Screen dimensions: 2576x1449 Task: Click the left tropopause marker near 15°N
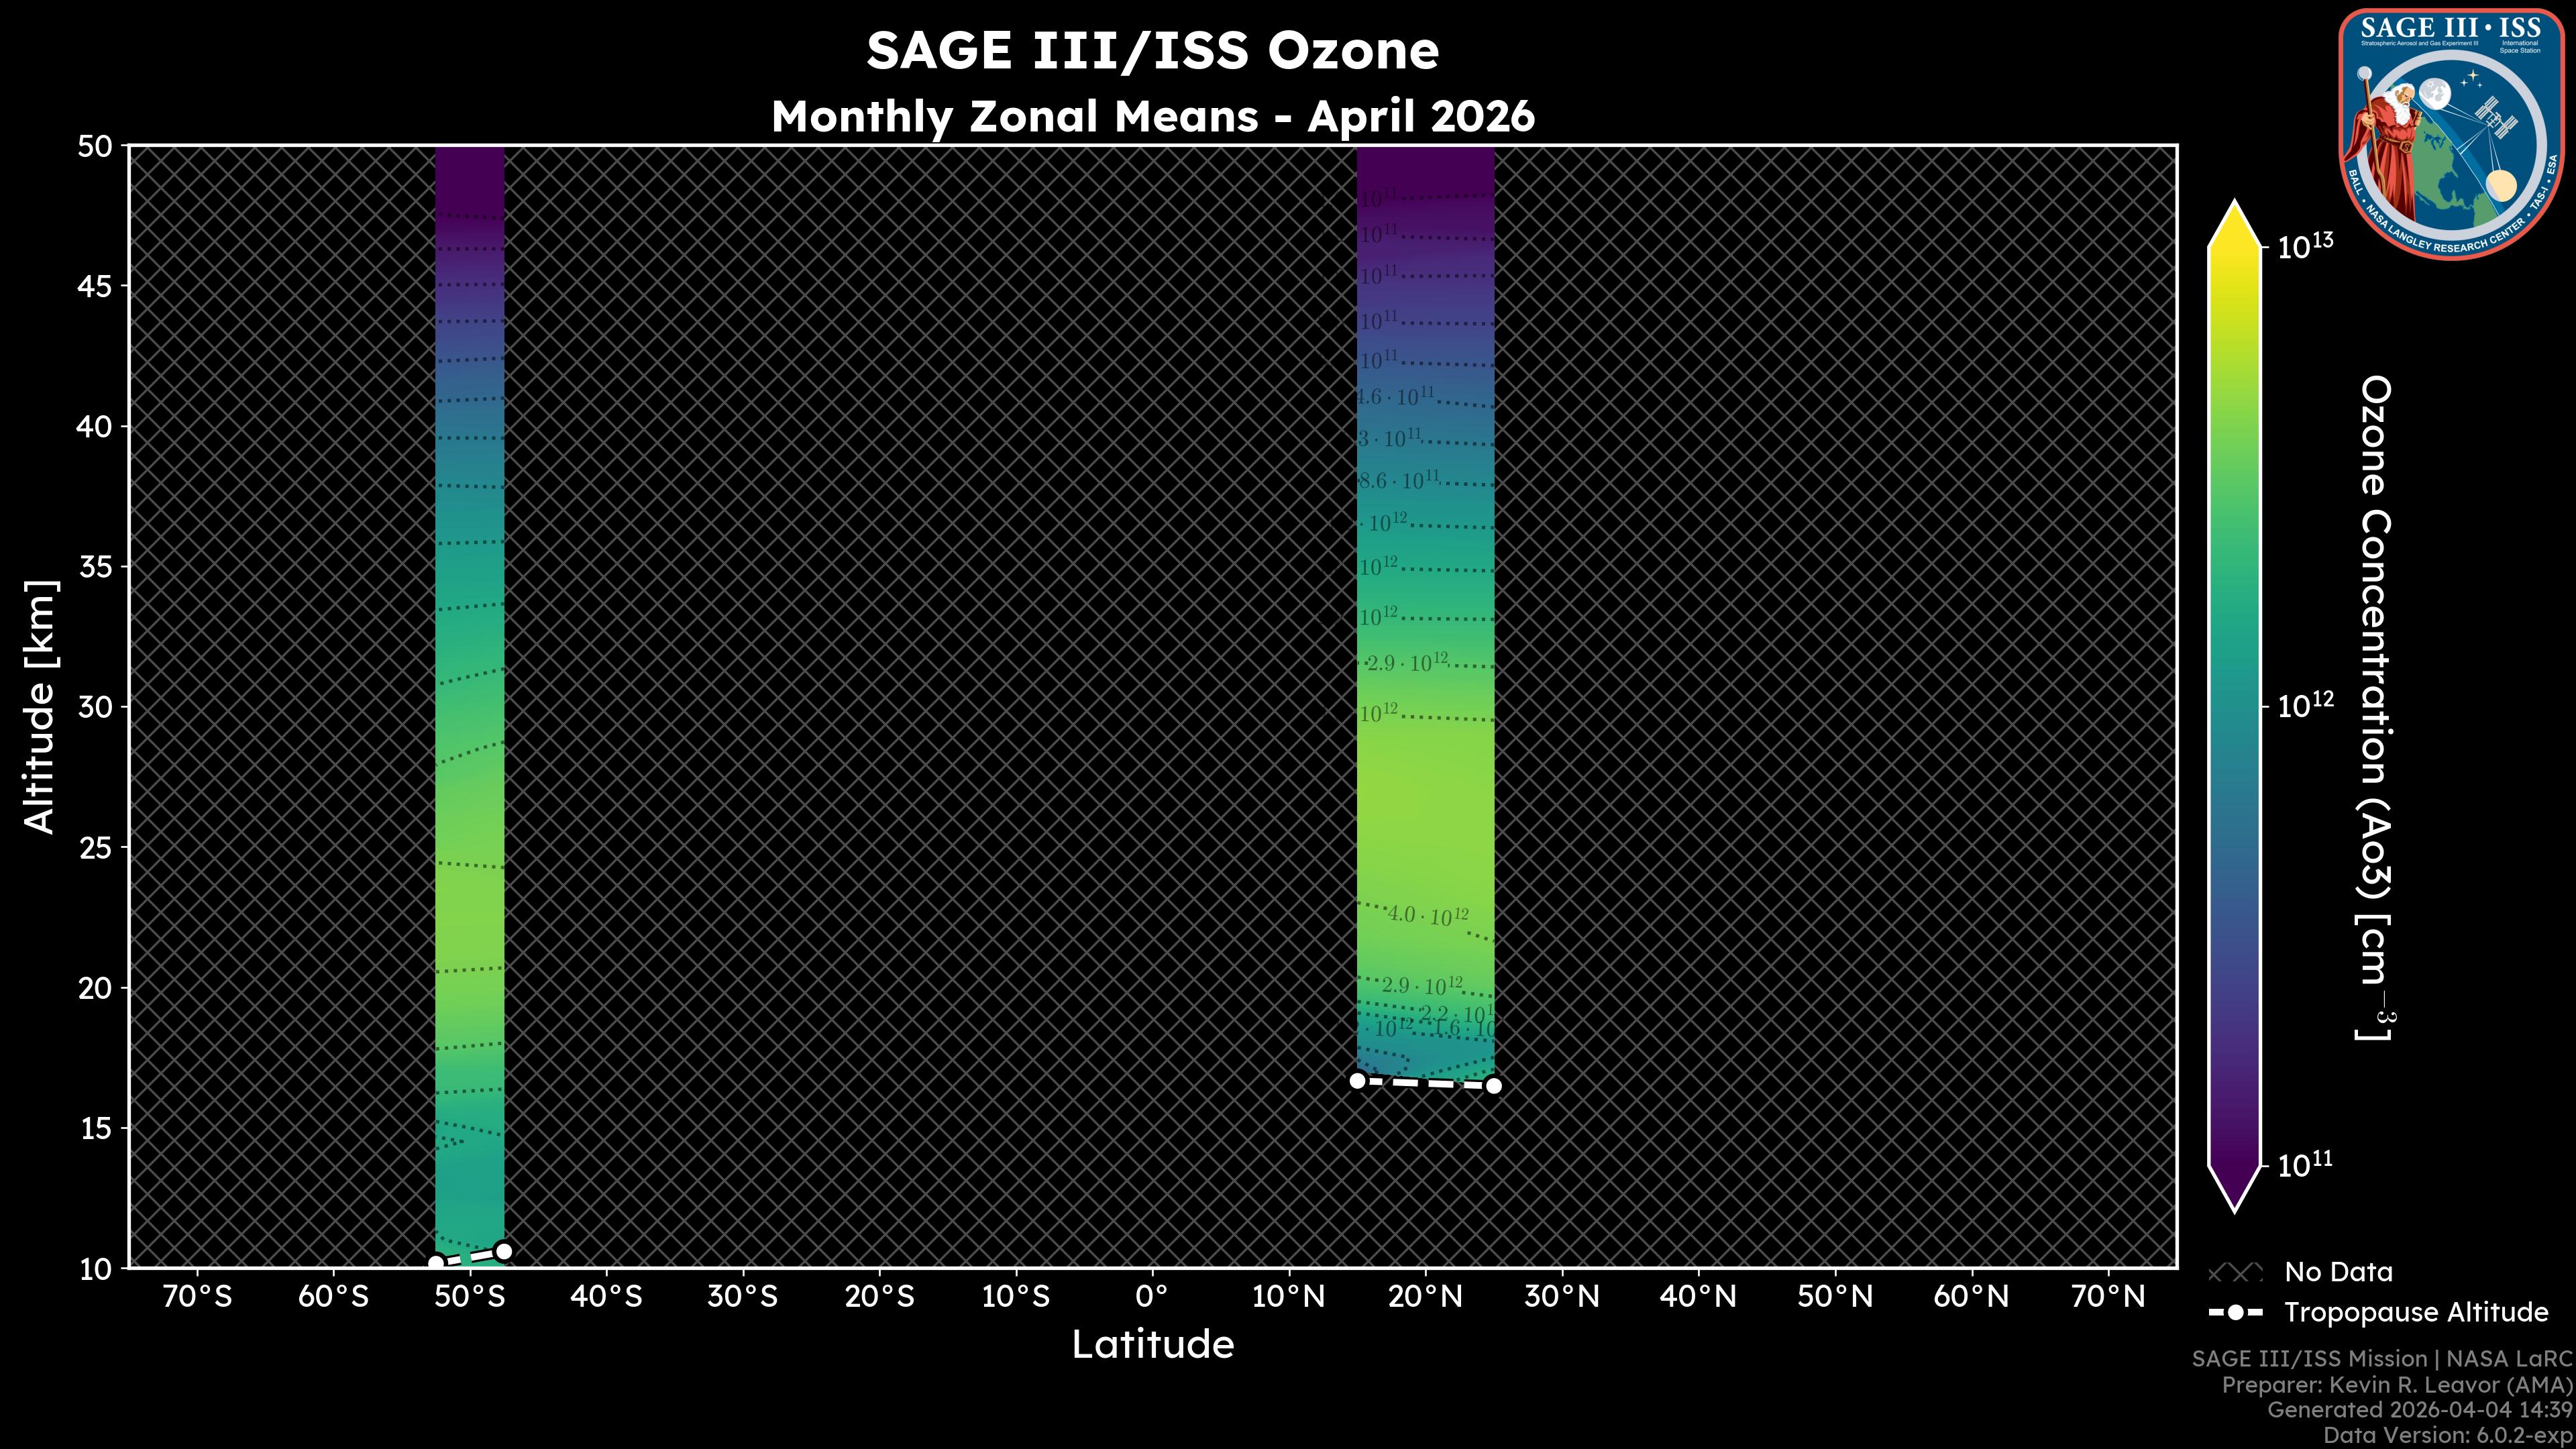tap(1357, 1080)
